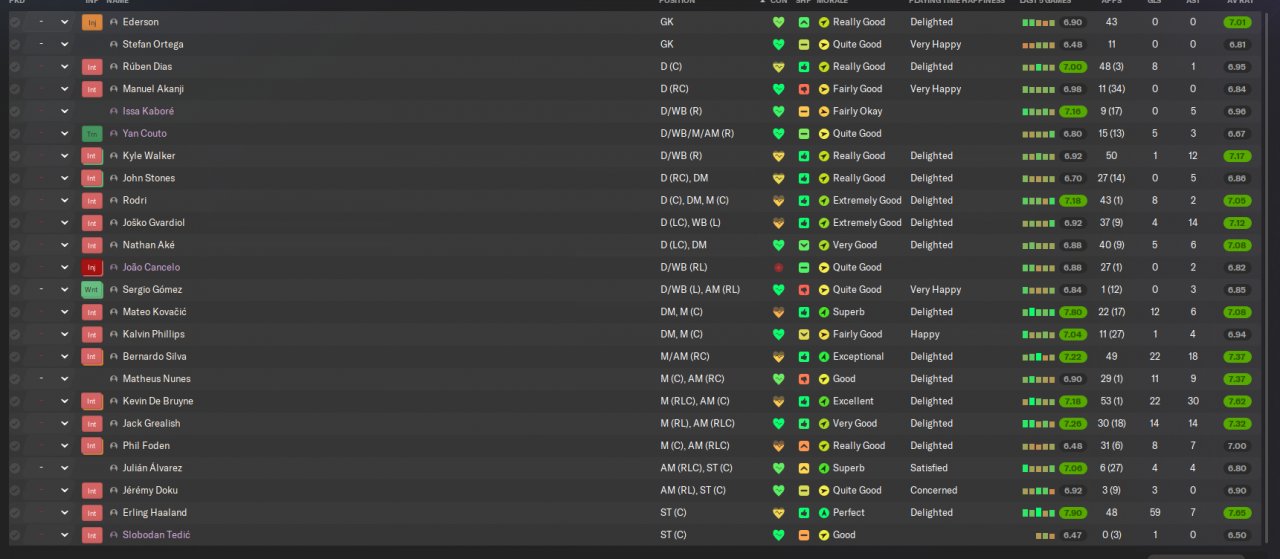Click Erling Haaland's last 5 games form bars
The width and height of the screenshot is (1280, 559).
click(1039, 513)
